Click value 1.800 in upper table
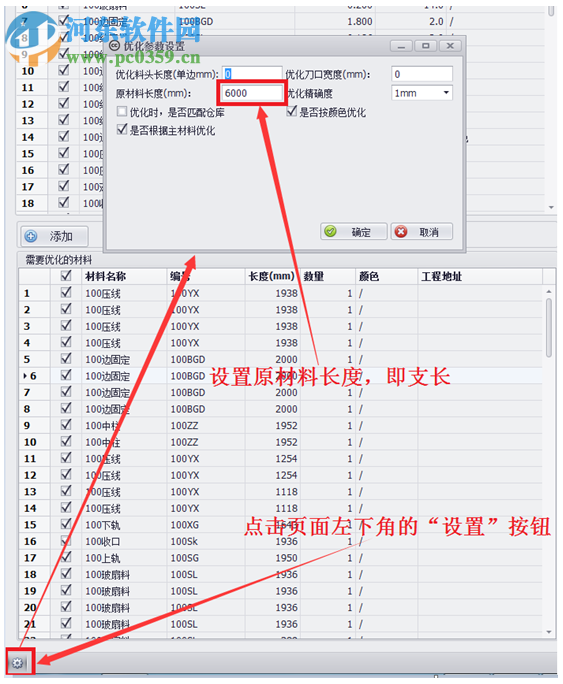The height and width of the screenshot is (684, 563). tap(360, 21)
